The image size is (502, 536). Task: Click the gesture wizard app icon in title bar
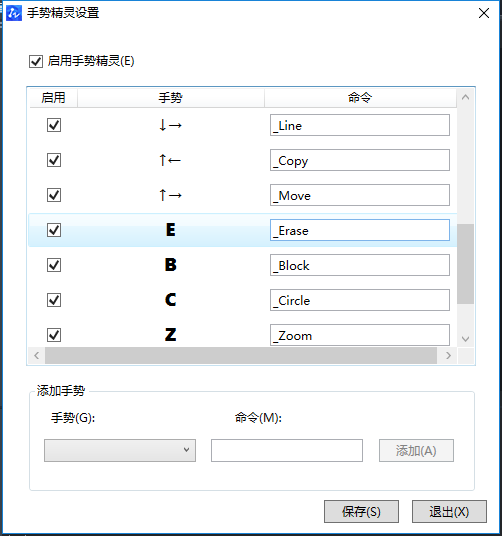pos(14,13)
